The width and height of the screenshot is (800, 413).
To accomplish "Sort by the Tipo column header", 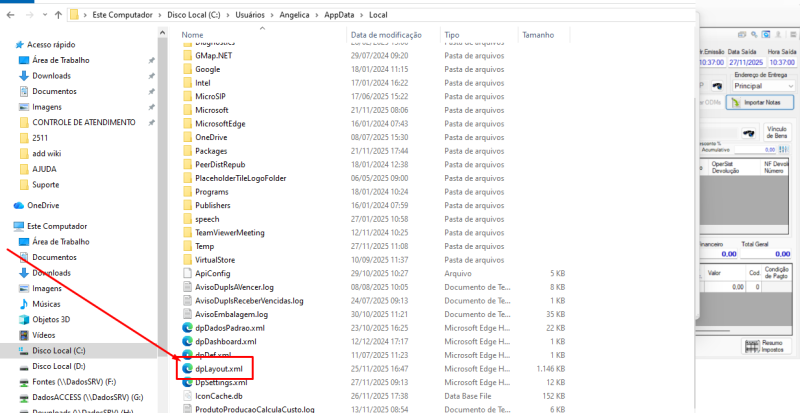I will pyautogui.click(x=452, y=35).
